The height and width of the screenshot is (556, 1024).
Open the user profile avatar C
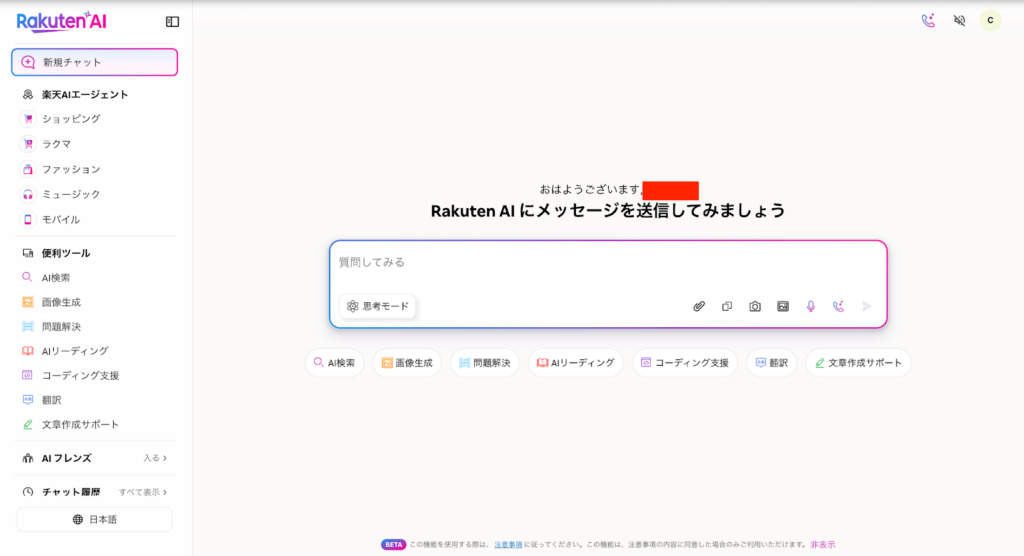pos(990,20)
